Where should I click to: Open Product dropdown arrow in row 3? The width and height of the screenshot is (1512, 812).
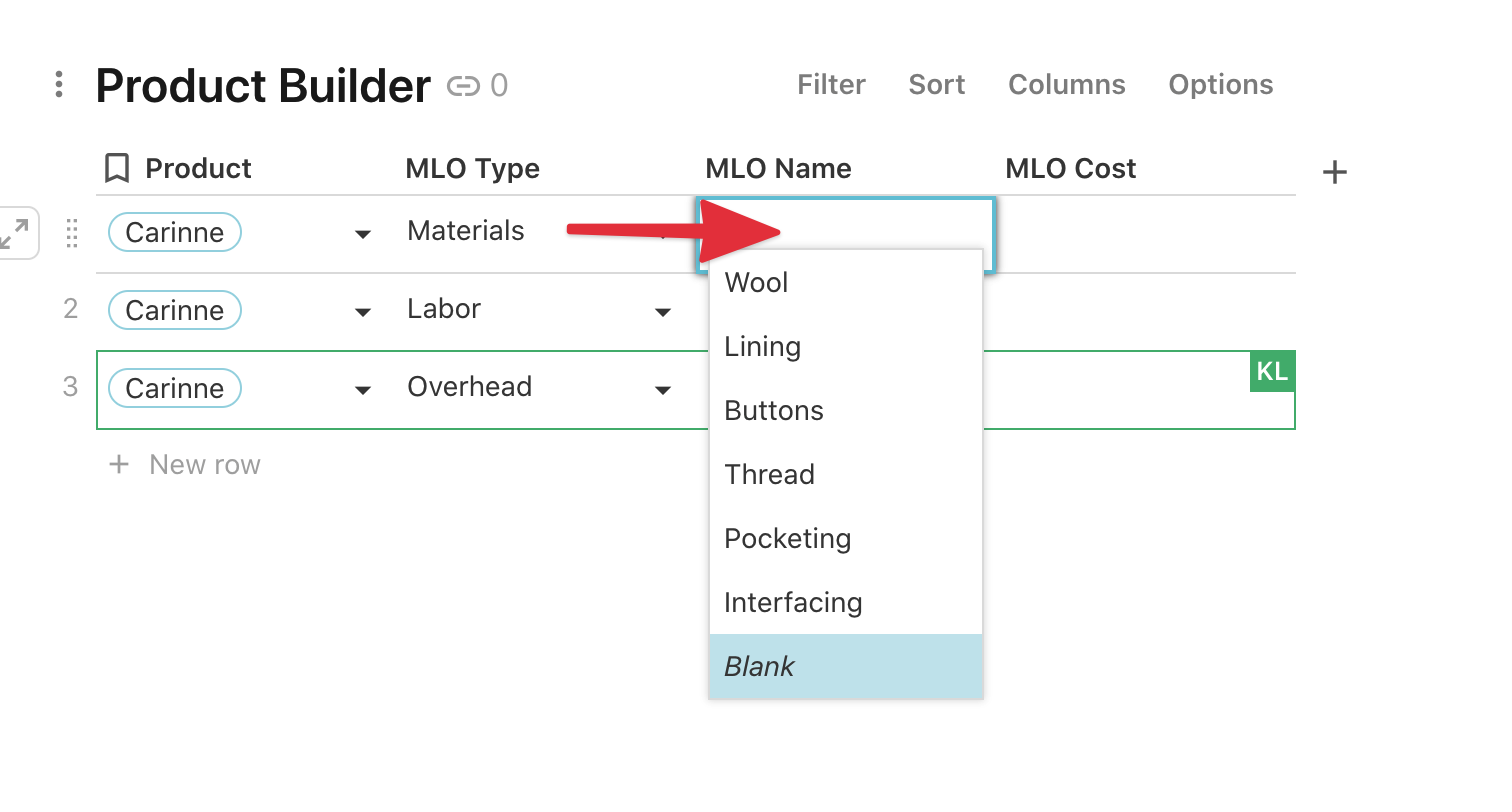[x=363, y=390]
